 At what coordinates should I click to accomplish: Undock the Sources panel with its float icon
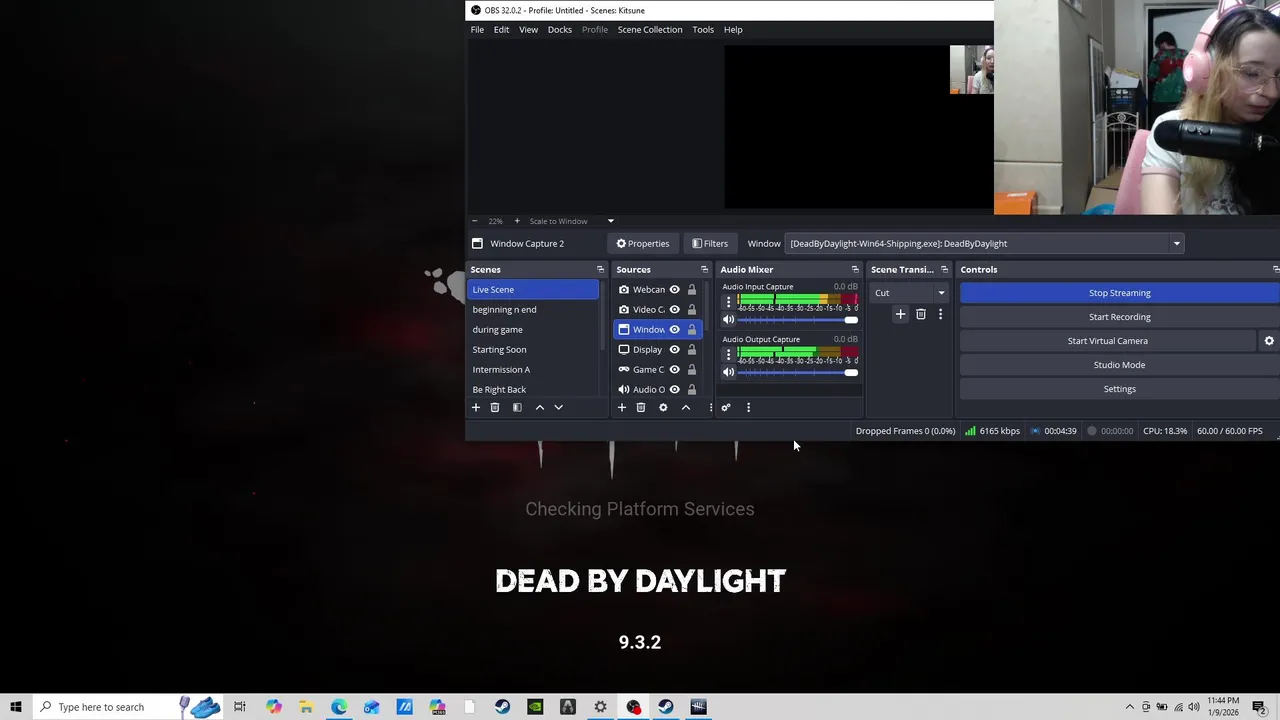tap(704, 269)
